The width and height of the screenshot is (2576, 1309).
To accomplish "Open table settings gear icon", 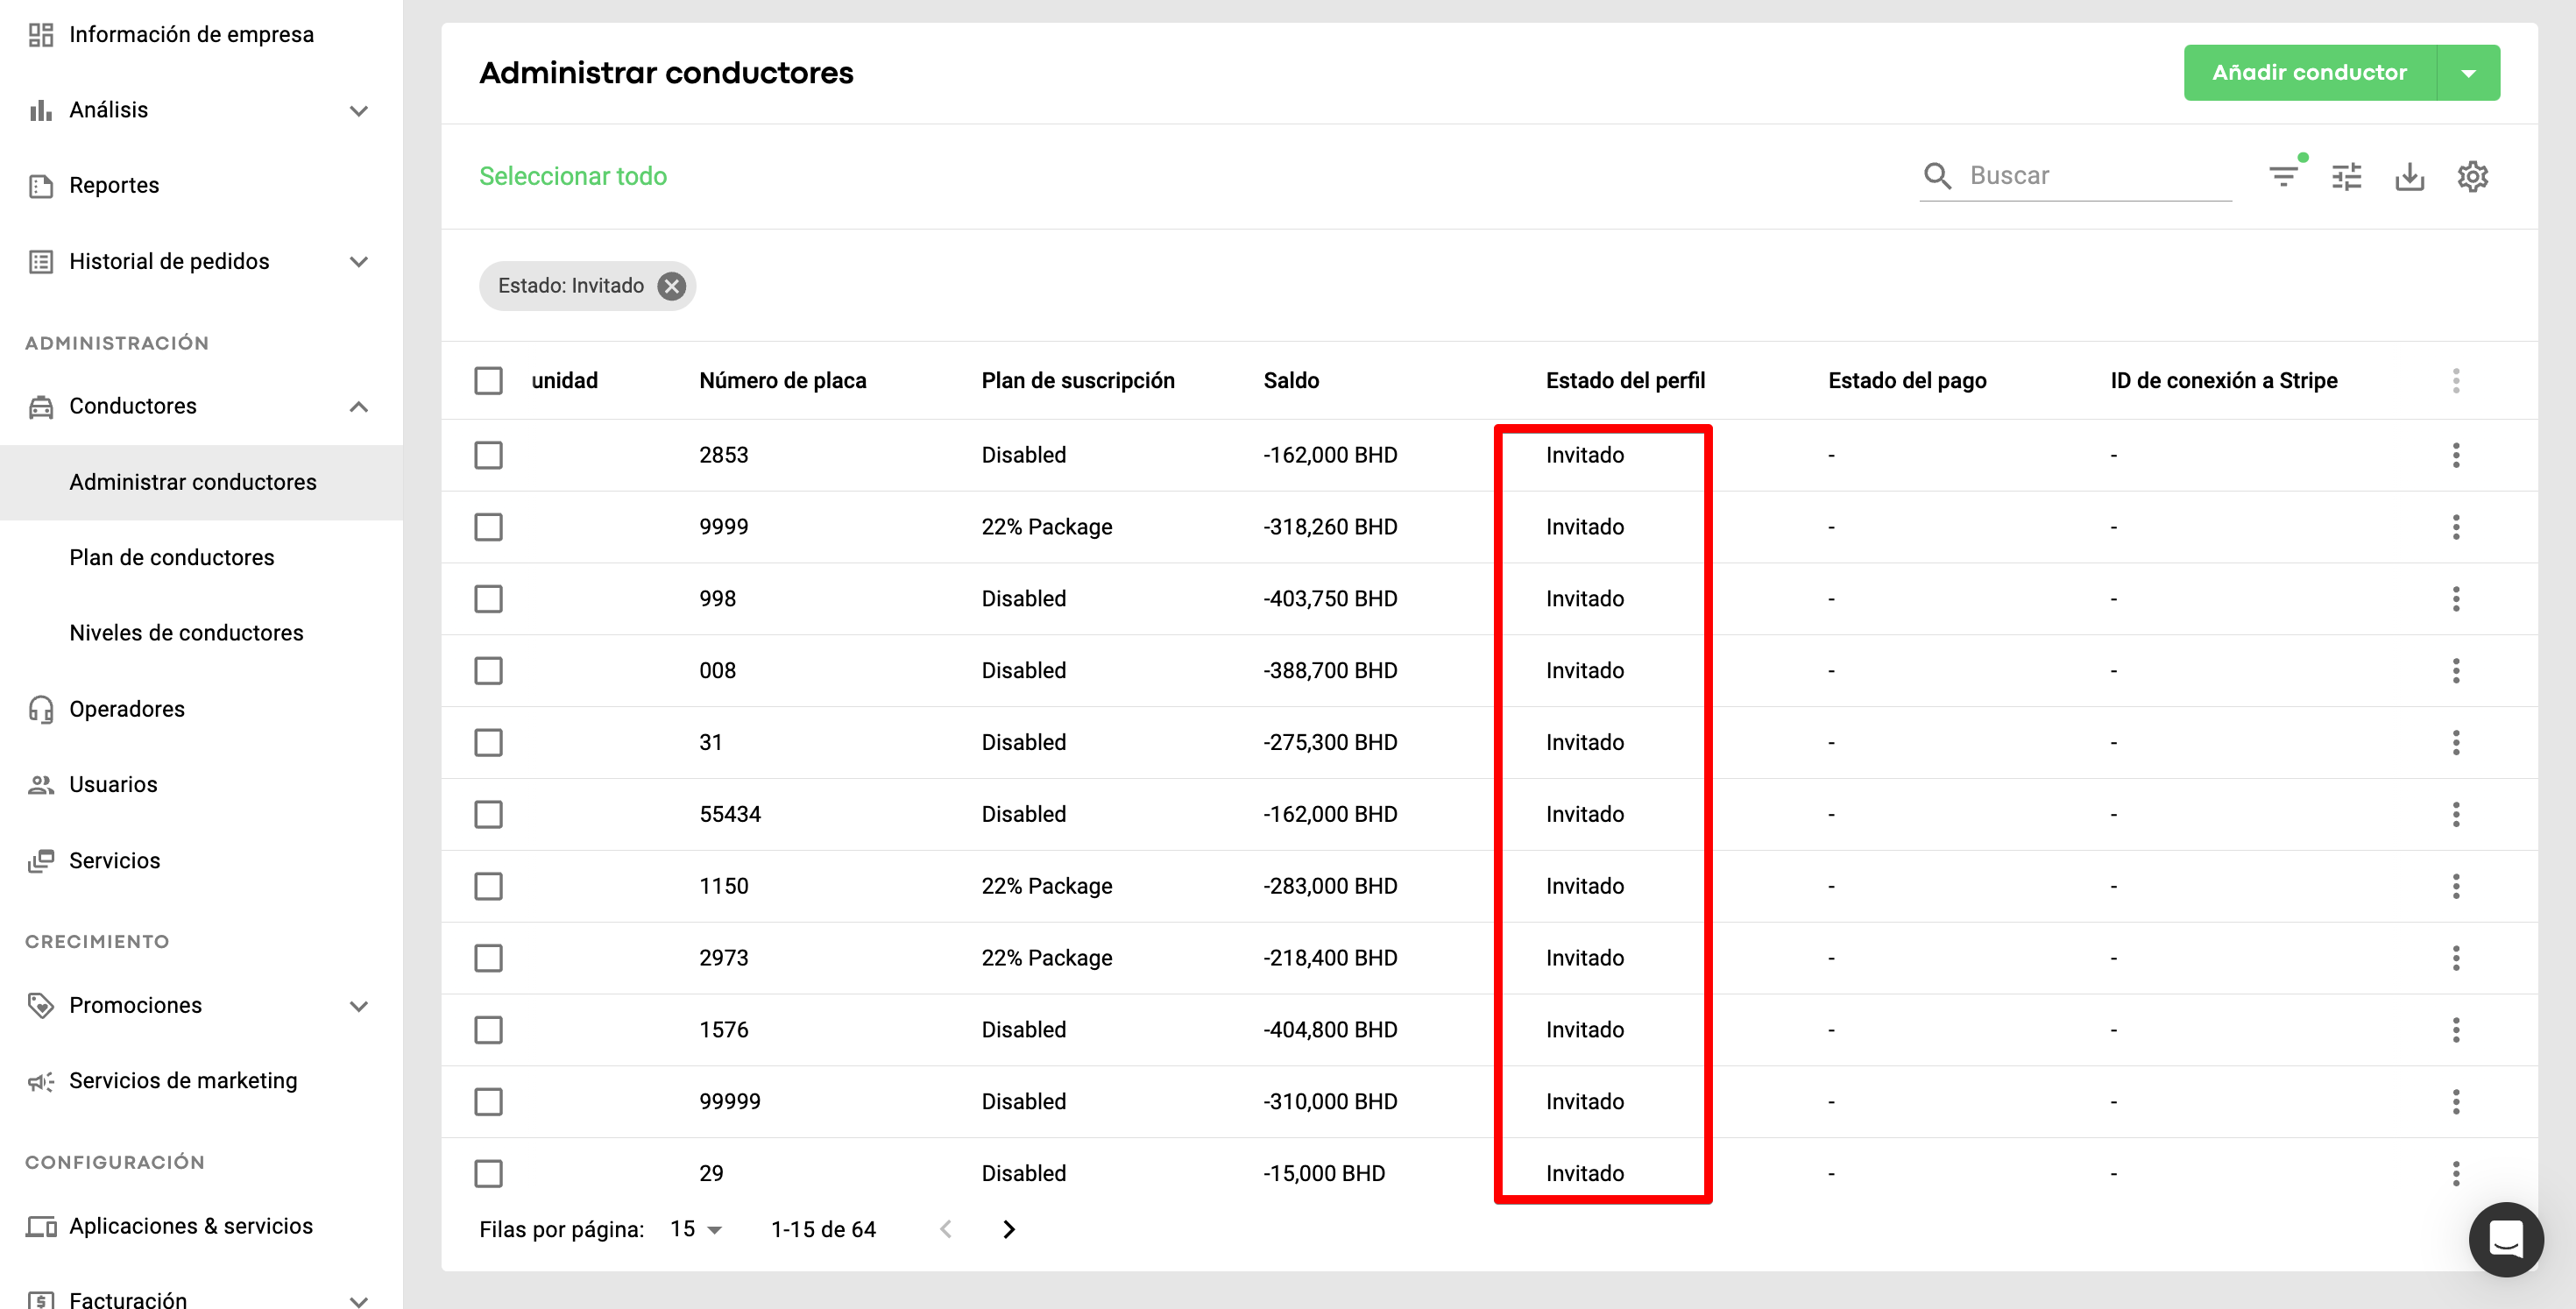I will pyautogui.click(x=2472, y=176).
